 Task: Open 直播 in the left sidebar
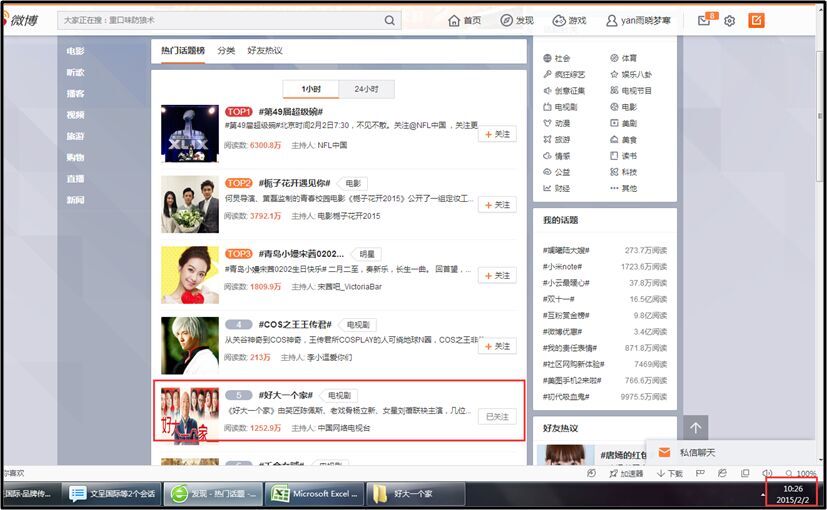coord(75,179)
